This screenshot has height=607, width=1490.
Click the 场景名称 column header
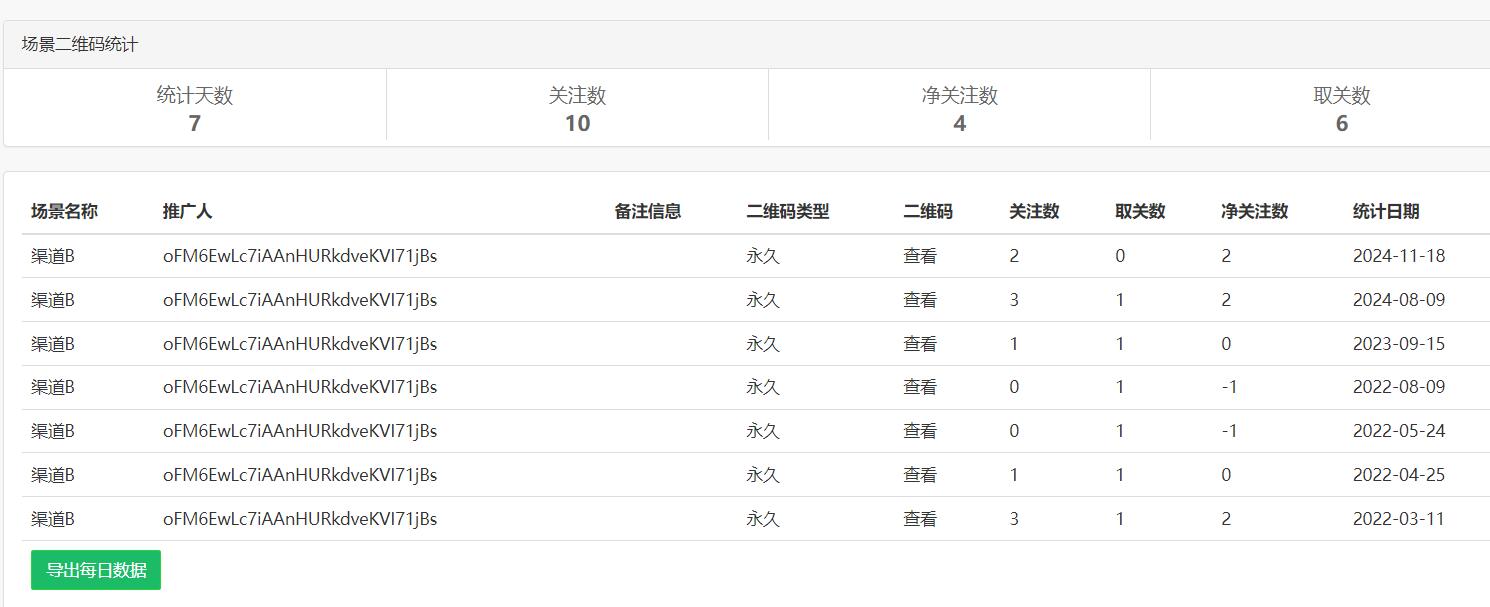(64, 211)
